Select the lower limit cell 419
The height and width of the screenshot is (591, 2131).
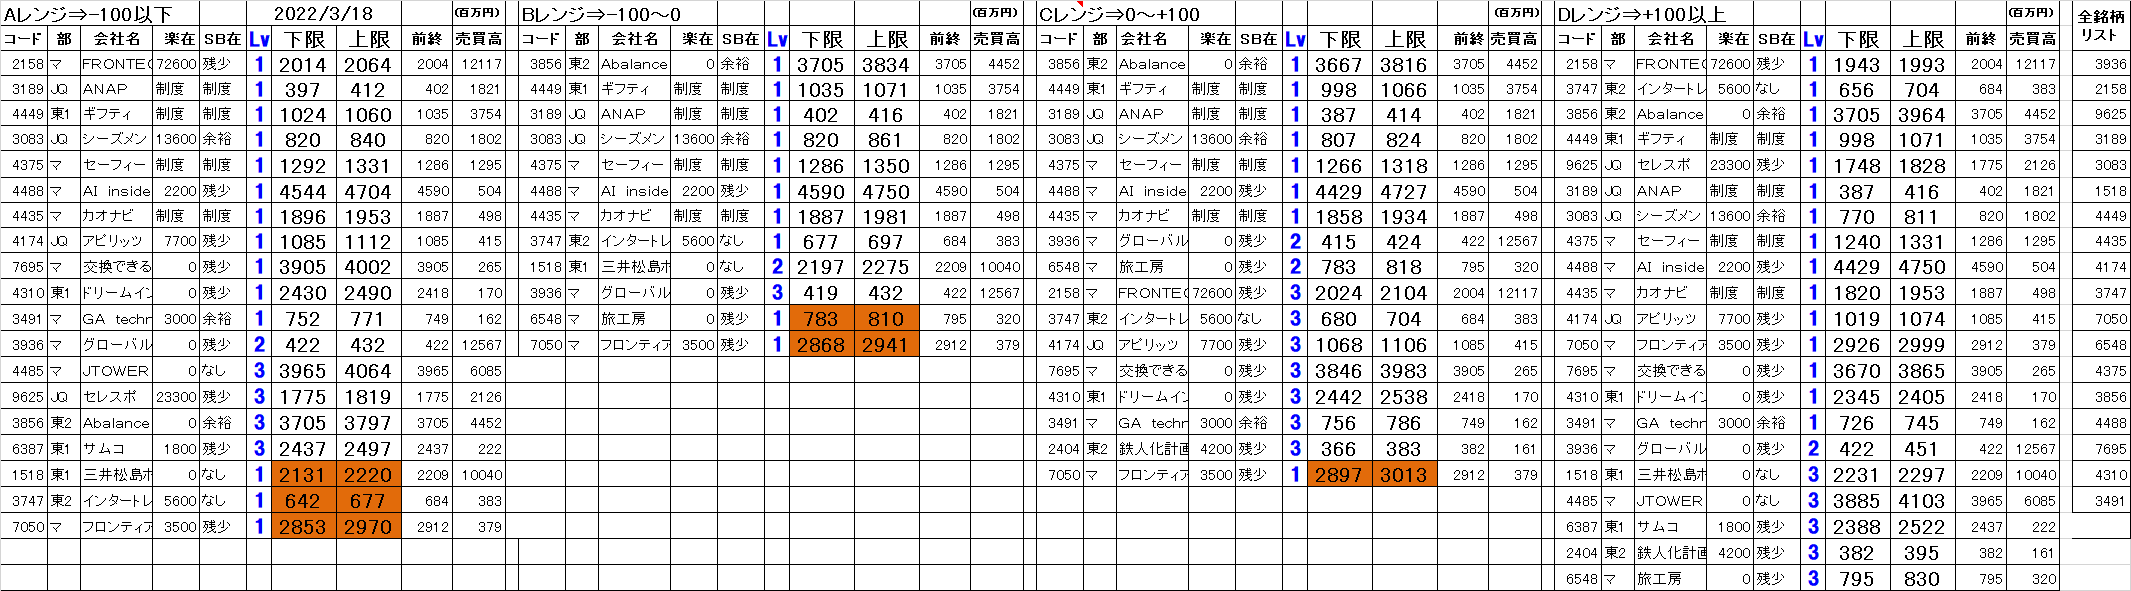[821, 293]
